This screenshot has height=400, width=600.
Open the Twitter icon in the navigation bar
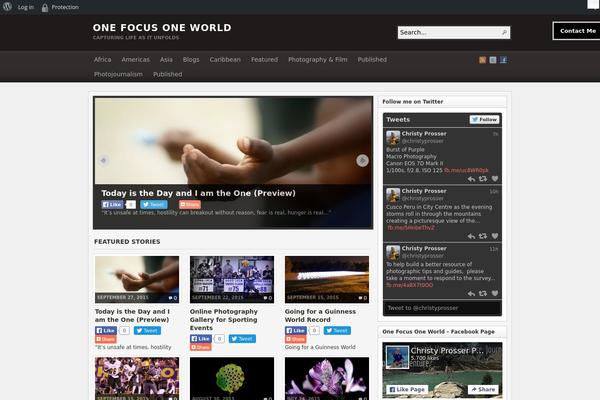click(x=493, y=60)
